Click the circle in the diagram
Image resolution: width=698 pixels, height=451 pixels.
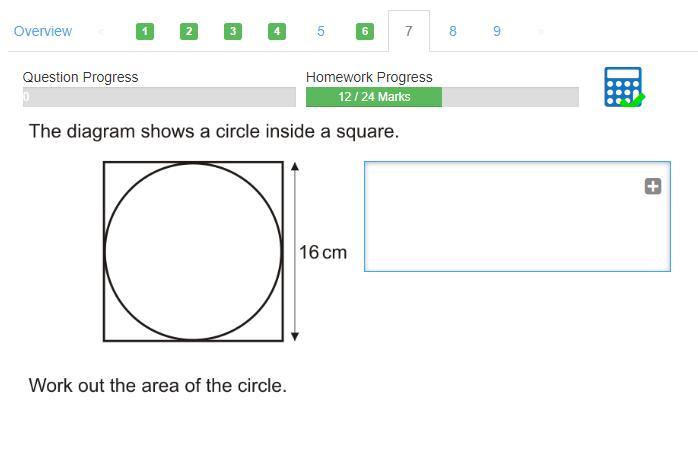coord(193,252)
